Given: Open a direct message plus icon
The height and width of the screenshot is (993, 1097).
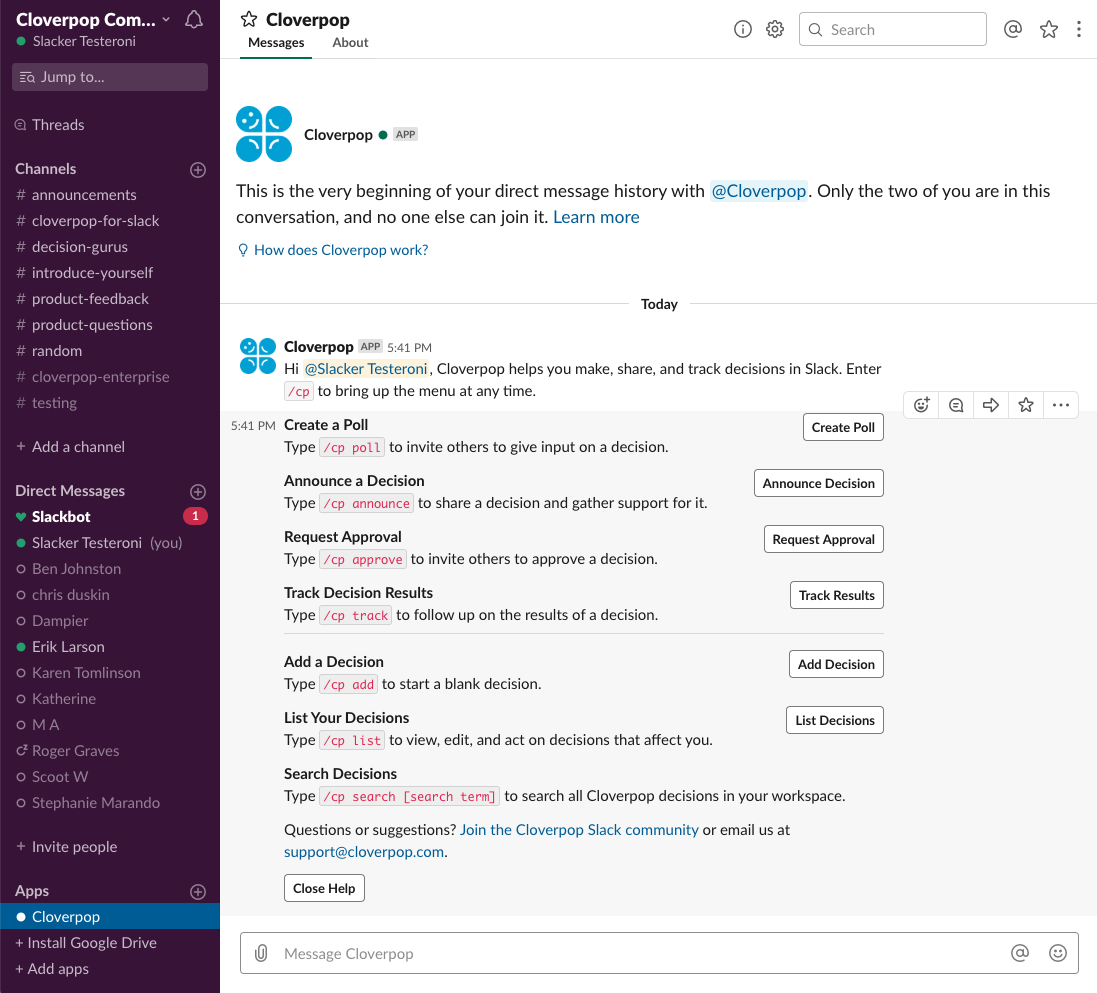Looking at the screenshot, I should coord(198,491).
